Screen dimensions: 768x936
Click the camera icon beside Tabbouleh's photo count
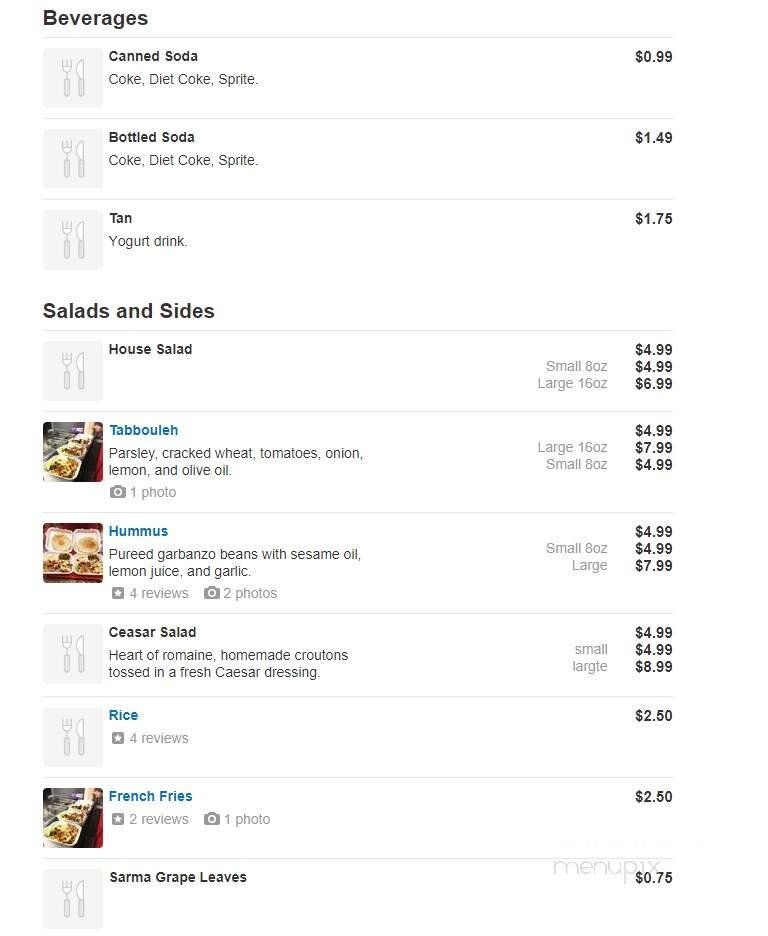pyautogui.click(x=119, y=492)
